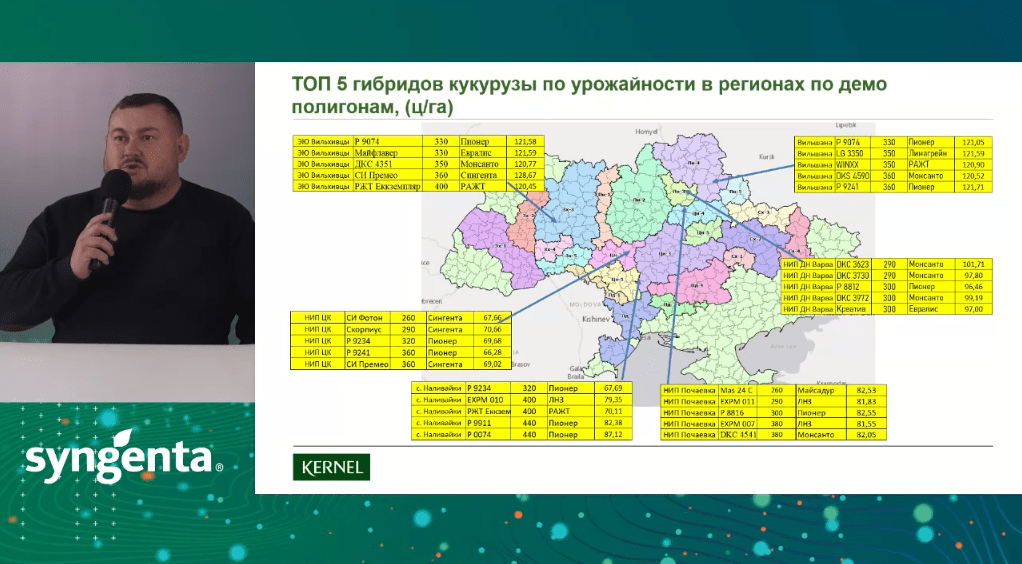Viewport: 1022px width, 564px height.
Task: Click the Mas 24 C hybrid cell
Action: click(738, 390)
